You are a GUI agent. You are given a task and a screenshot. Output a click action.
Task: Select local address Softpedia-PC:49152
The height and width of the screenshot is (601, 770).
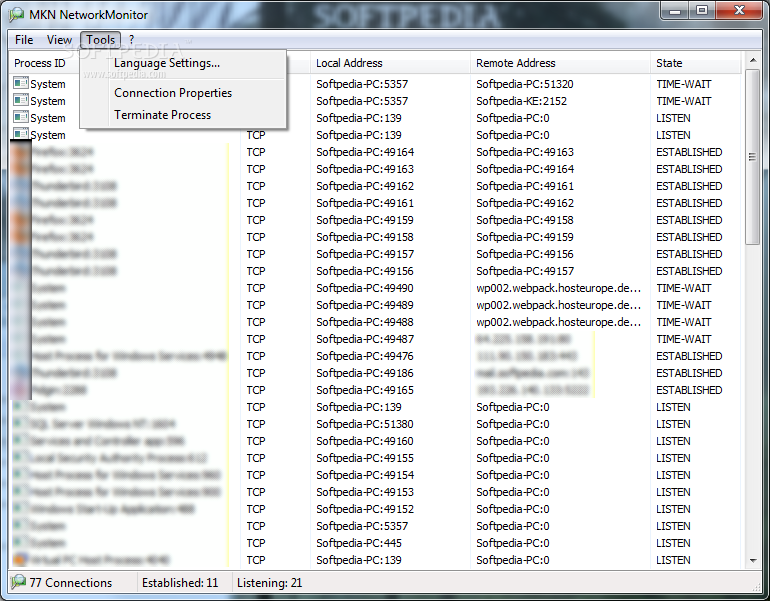point(365,509)
